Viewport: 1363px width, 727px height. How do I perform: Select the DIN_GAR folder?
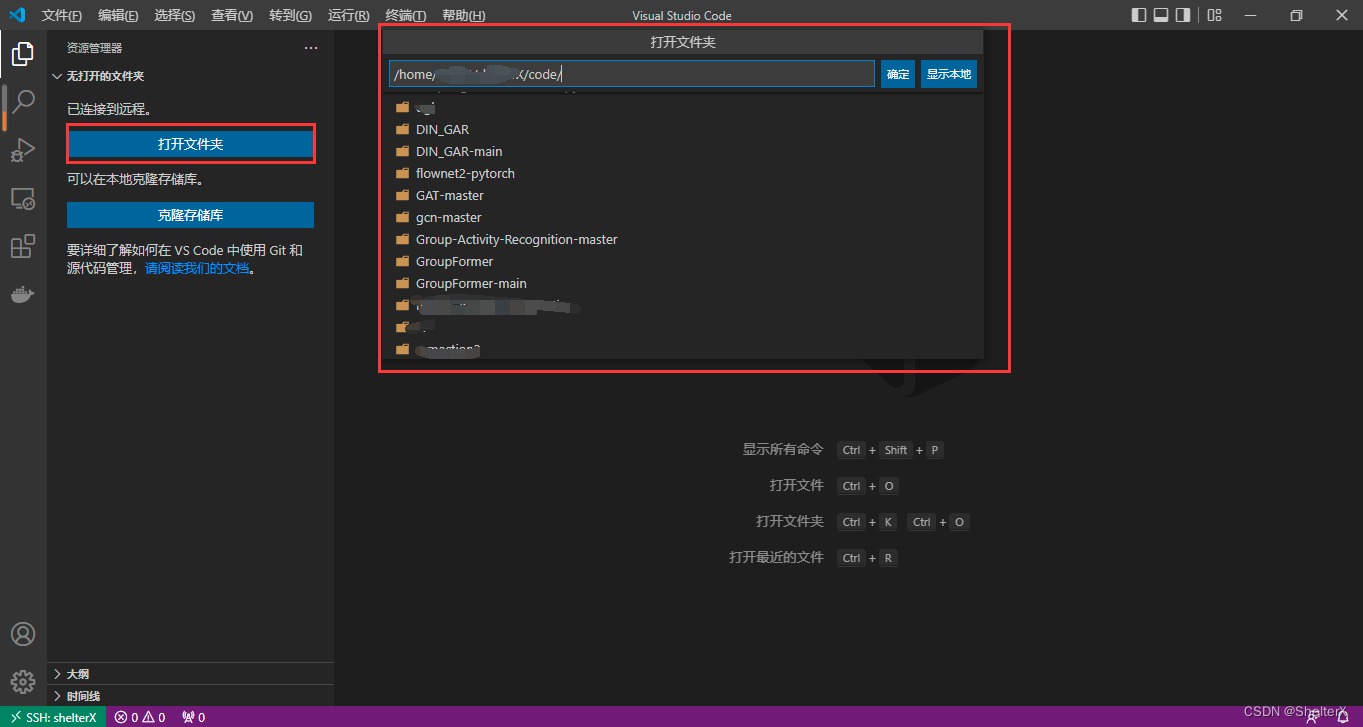tap(682, 129)
